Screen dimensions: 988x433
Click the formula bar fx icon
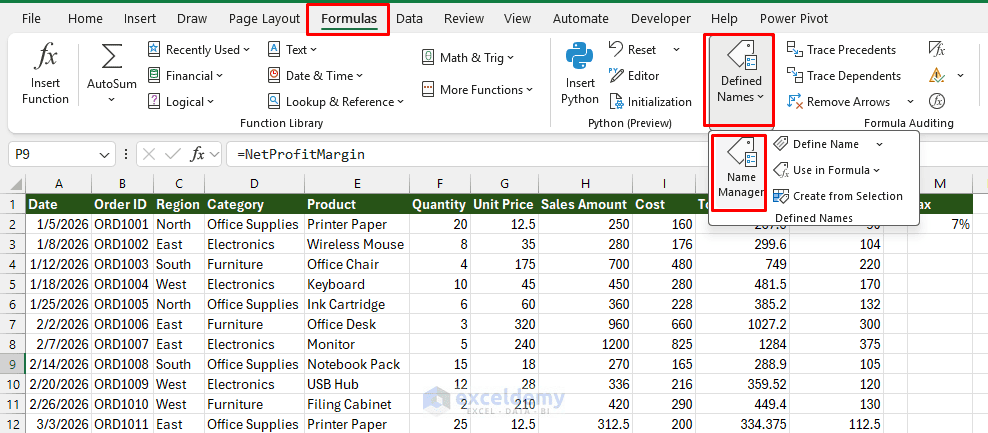(x=197, y=154)
